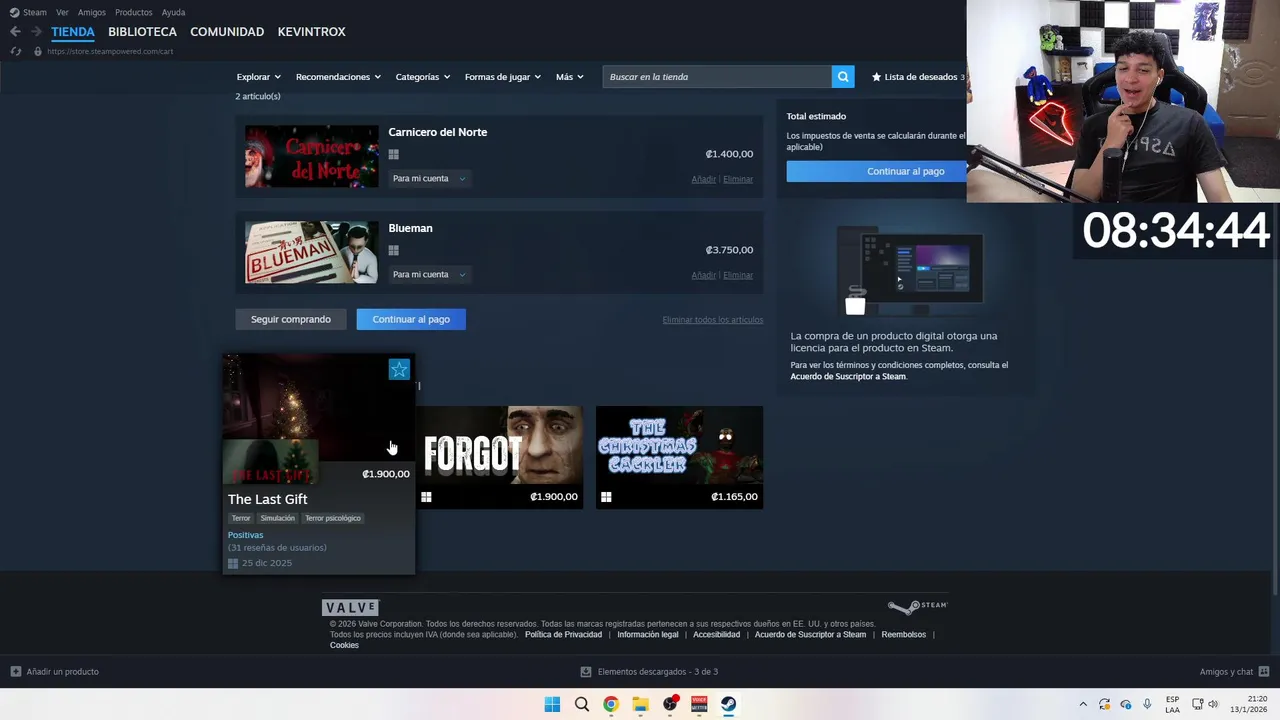Click the Valve logo in the footer
The image size is (1280, 720).
350,607
